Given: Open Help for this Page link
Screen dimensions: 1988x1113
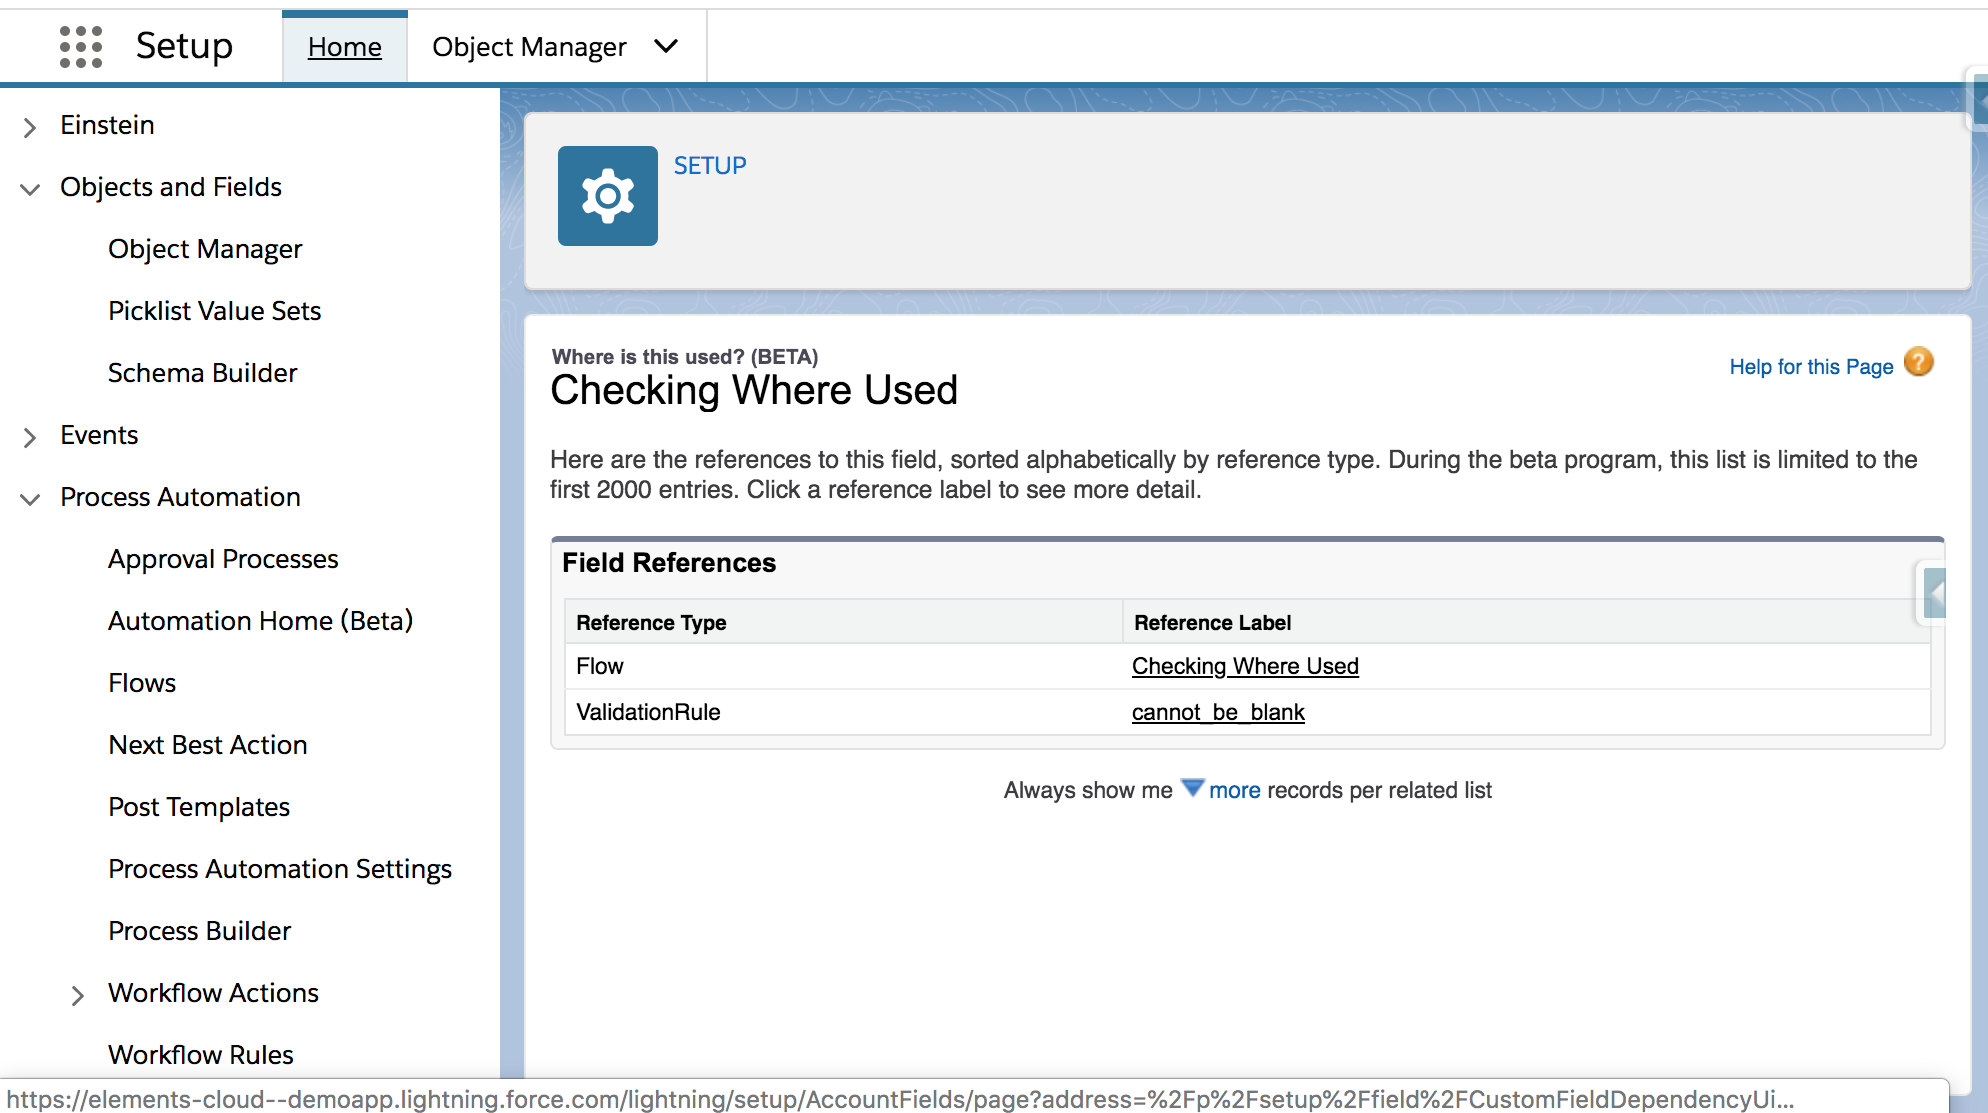Looking at the screenshot, I should pos(1811,367).
